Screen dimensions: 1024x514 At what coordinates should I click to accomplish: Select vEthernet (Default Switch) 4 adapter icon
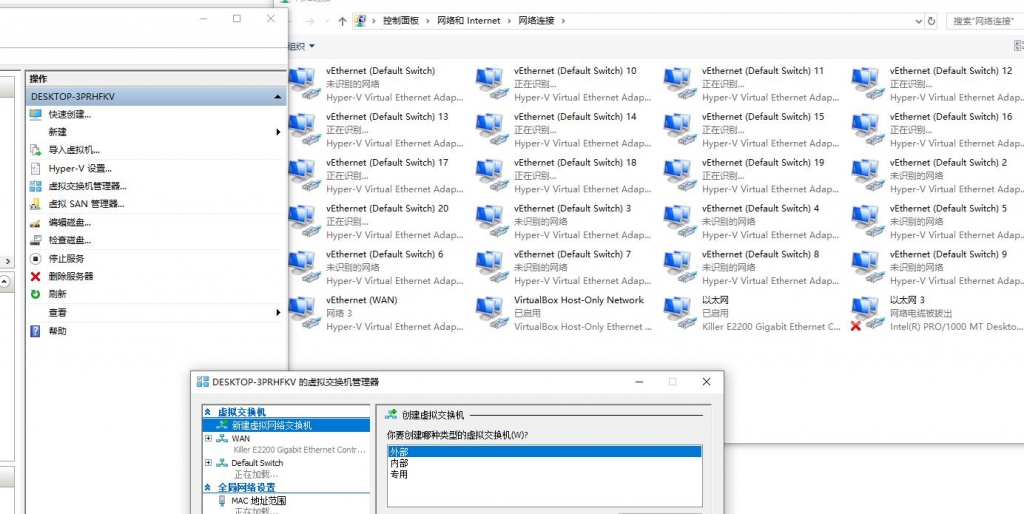pos(679,221)
